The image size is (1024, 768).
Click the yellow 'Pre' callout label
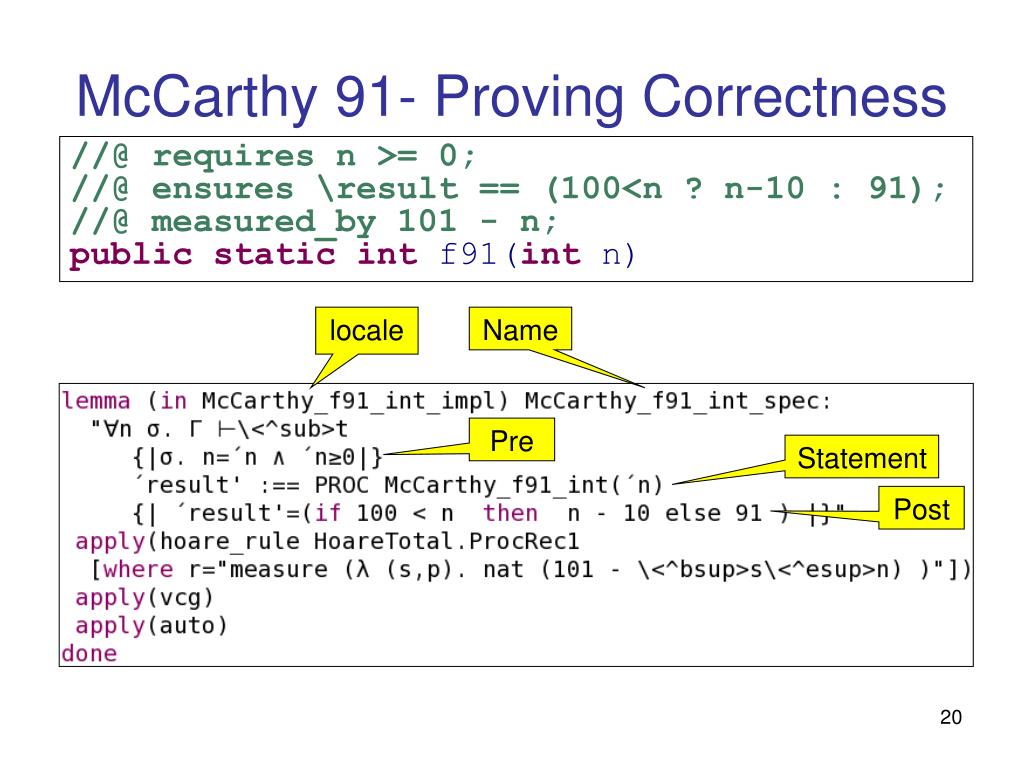[x=512, y=440]
